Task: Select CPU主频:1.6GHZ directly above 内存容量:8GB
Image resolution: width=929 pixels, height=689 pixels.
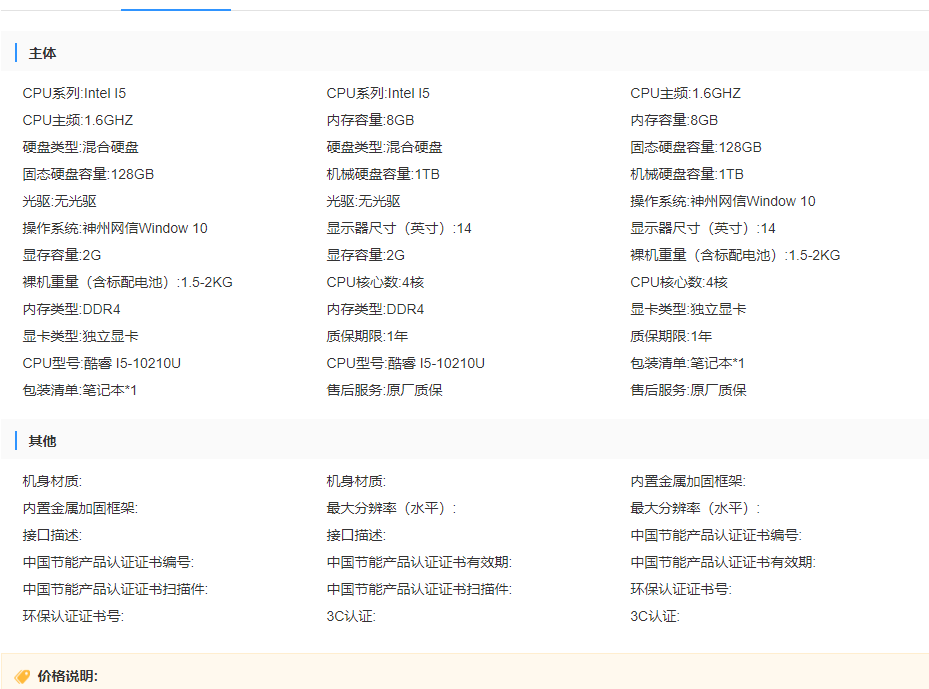Action: (685, 93)
